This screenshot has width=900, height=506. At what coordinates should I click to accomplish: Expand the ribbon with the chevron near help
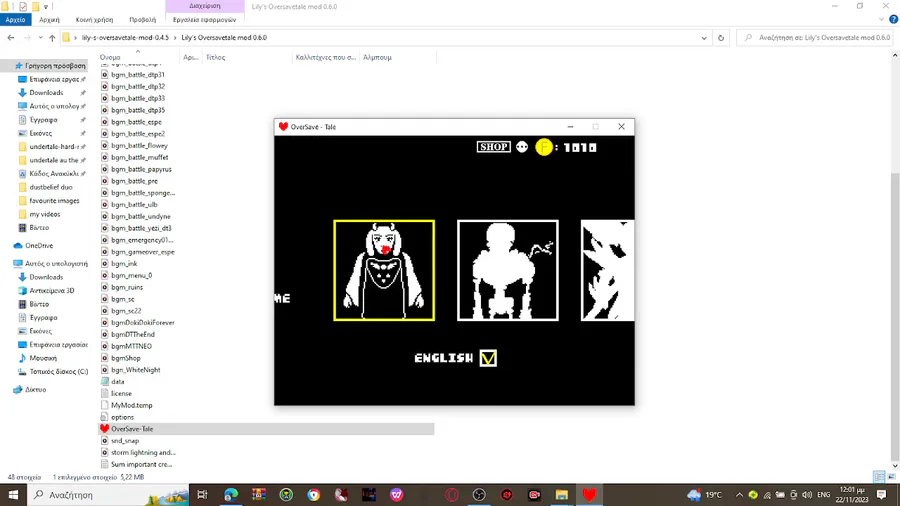click(881, 20)
